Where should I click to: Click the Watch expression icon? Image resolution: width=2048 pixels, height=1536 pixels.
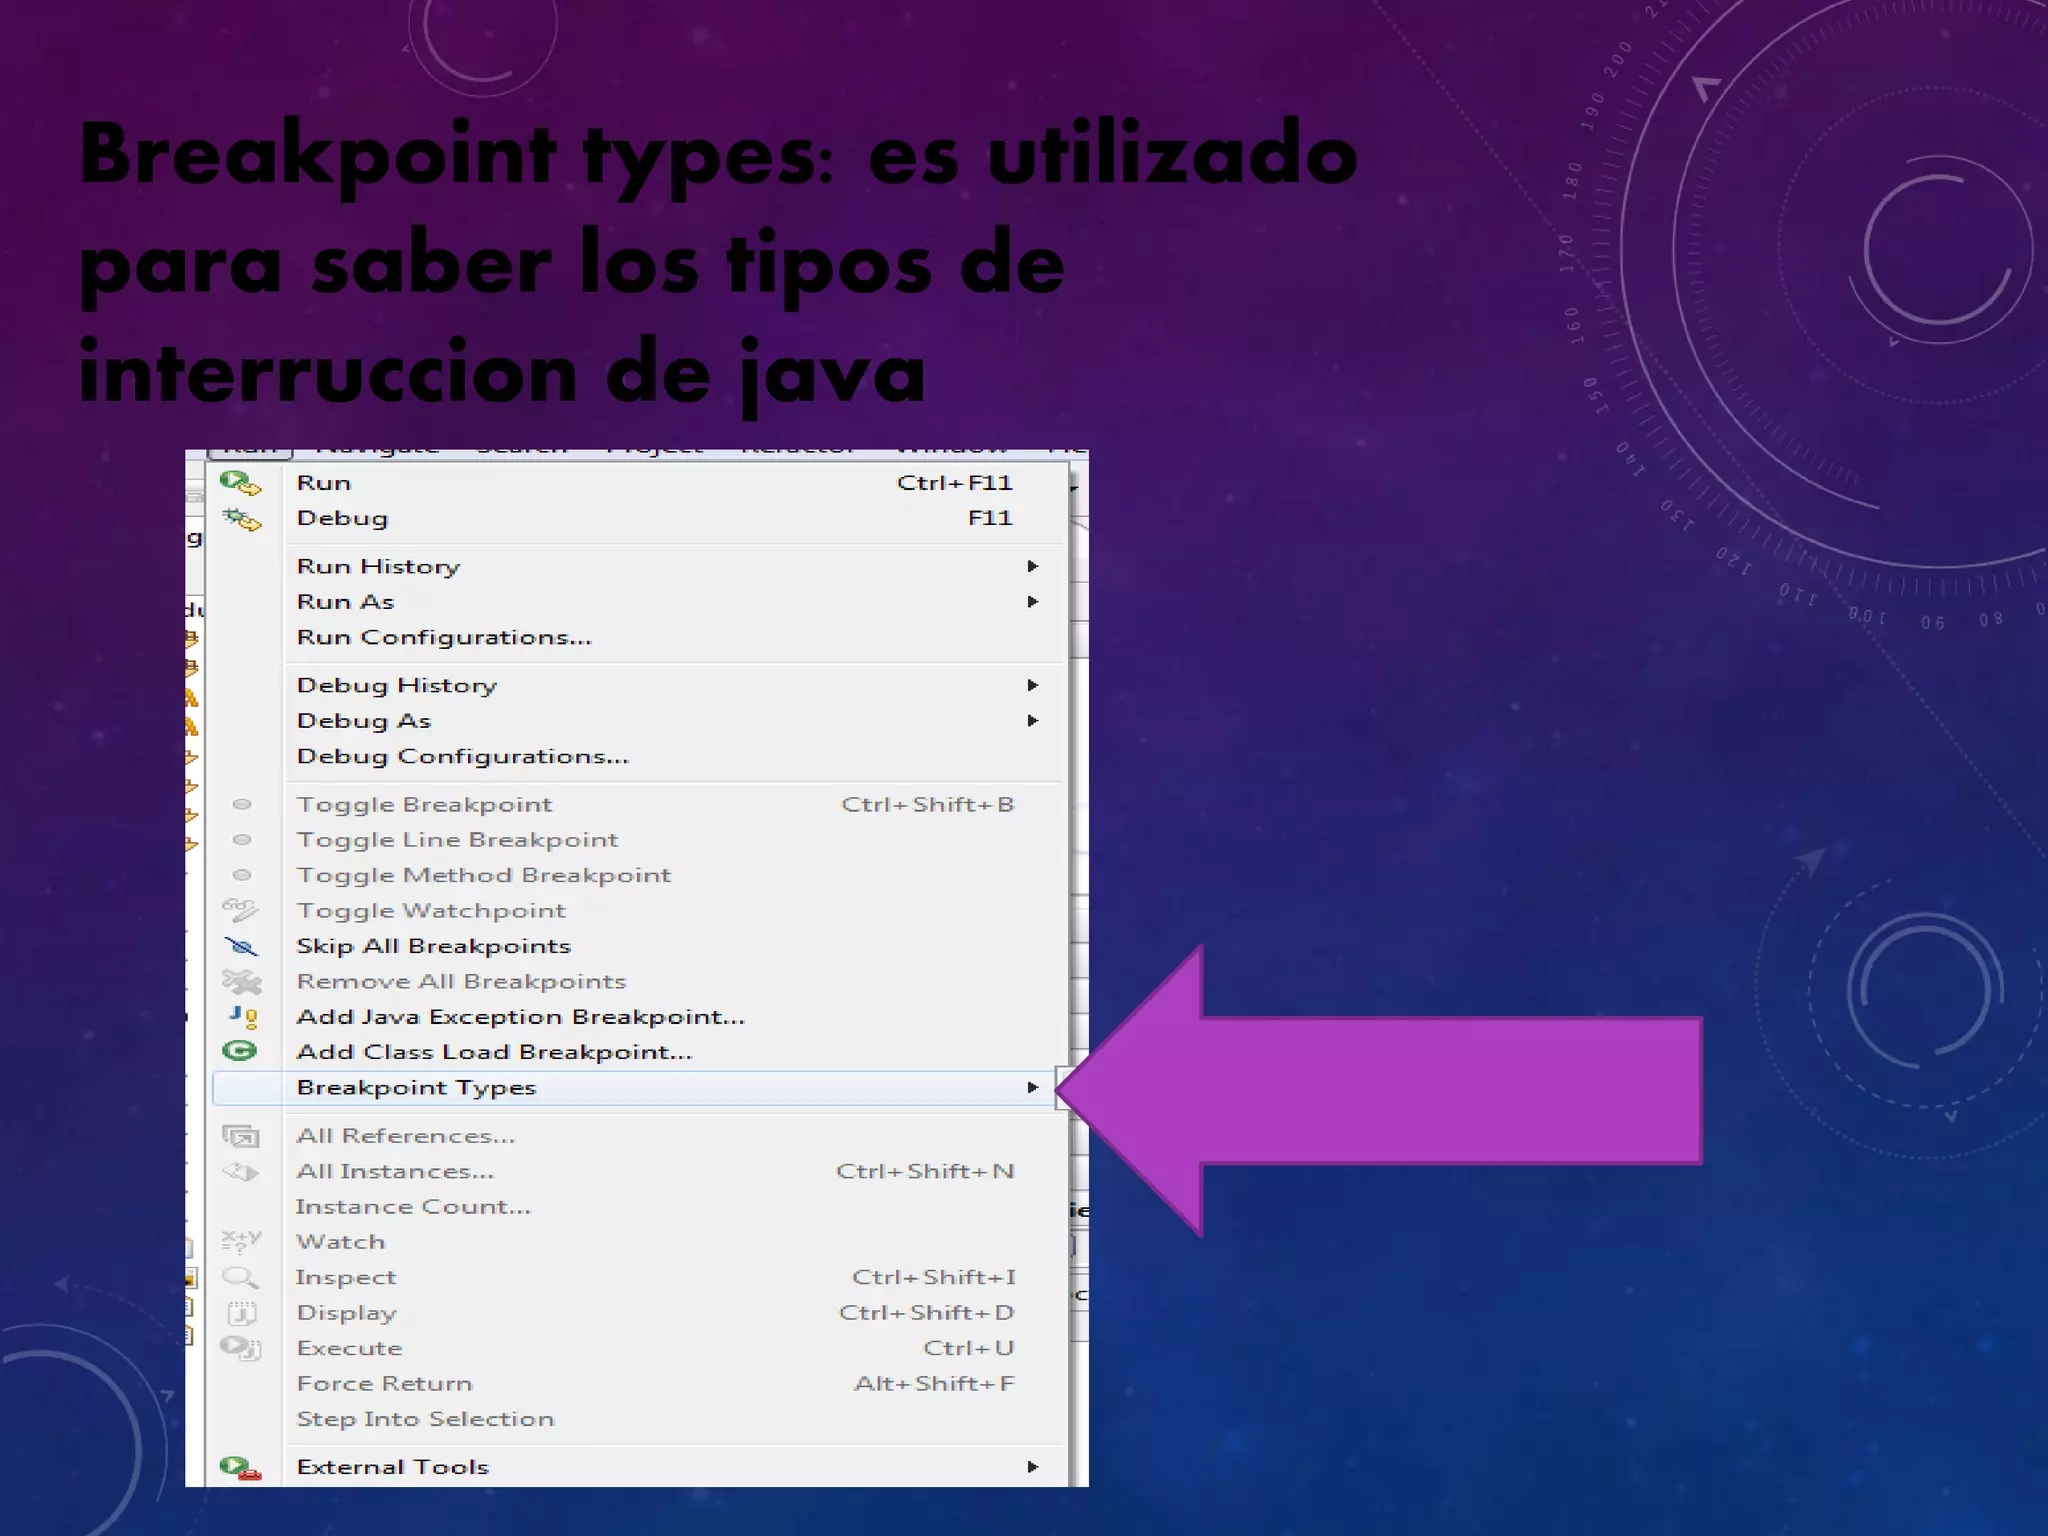(241, 1241)
